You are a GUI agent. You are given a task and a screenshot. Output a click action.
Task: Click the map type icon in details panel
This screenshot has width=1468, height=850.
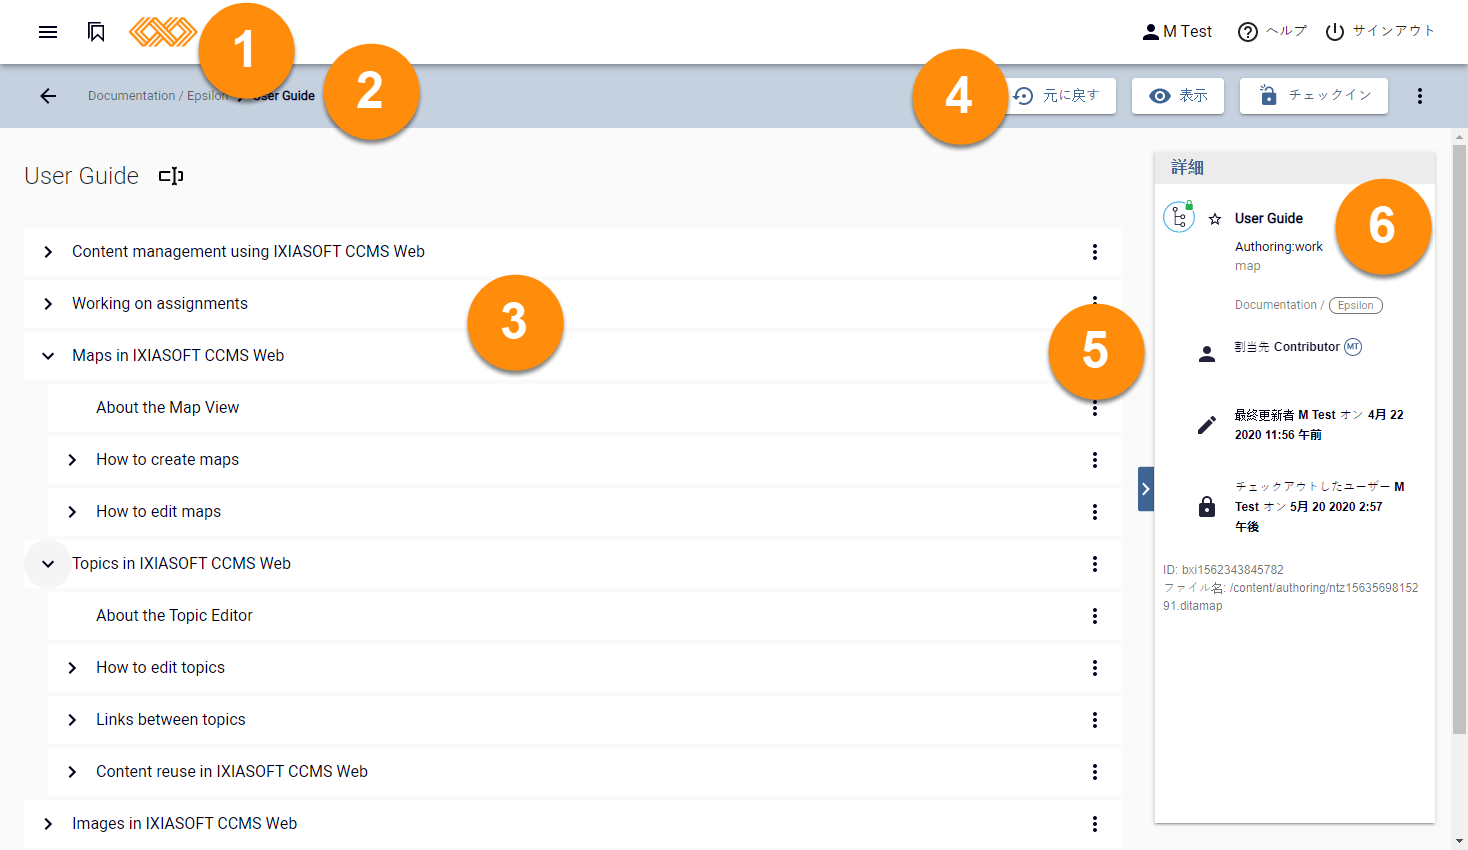[x=1179, y=216]
